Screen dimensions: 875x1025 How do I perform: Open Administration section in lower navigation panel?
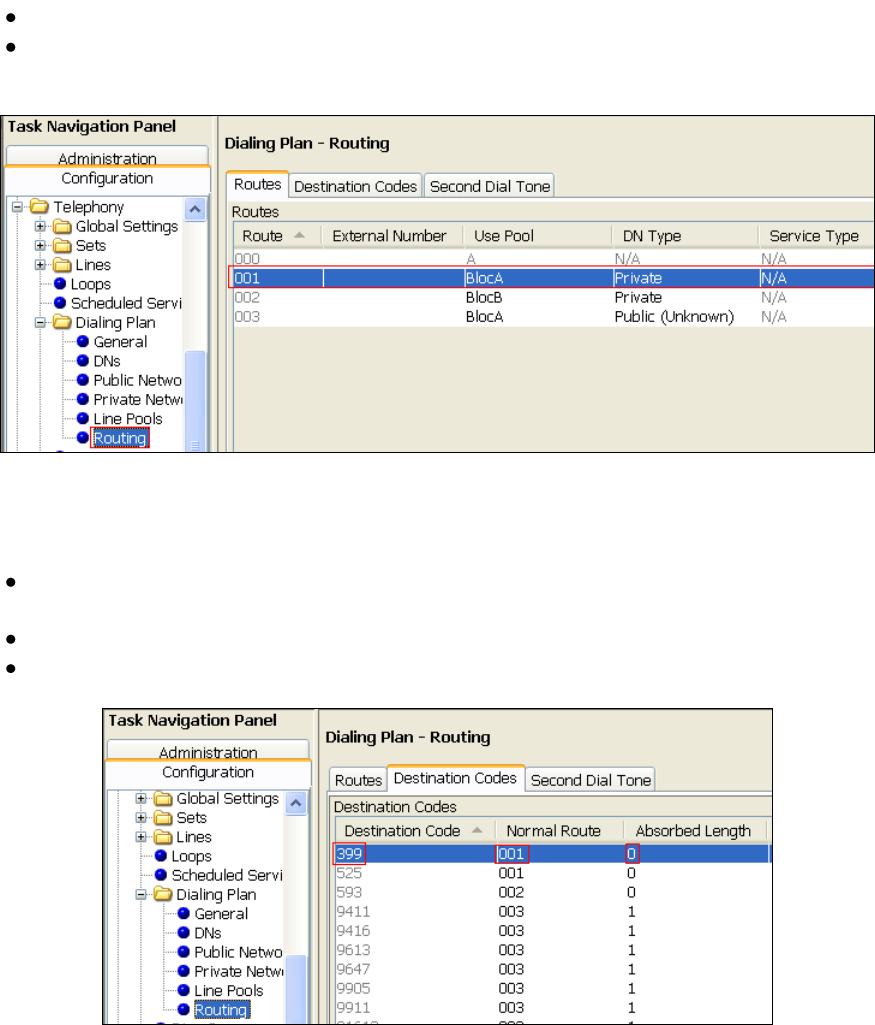[x=208, y=750]
